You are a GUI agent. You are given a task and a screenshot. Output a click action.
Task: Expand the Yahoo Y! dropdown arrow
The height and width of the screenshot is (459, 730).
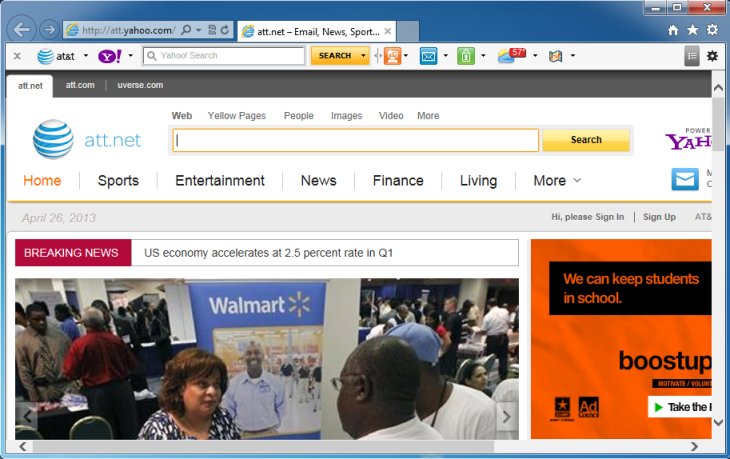(131, 55)
